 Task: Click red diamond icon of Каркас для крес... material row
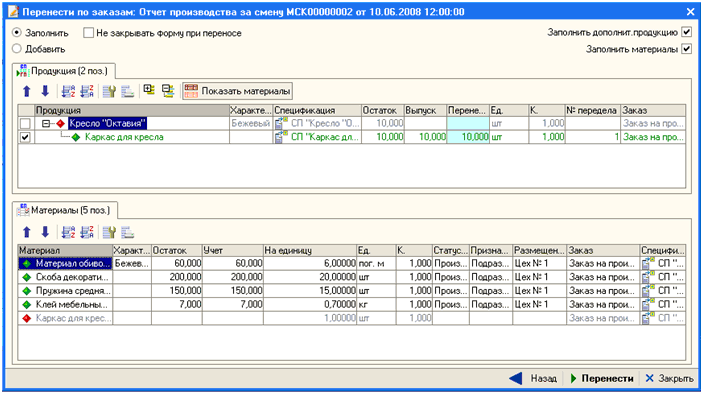[27, 318]
